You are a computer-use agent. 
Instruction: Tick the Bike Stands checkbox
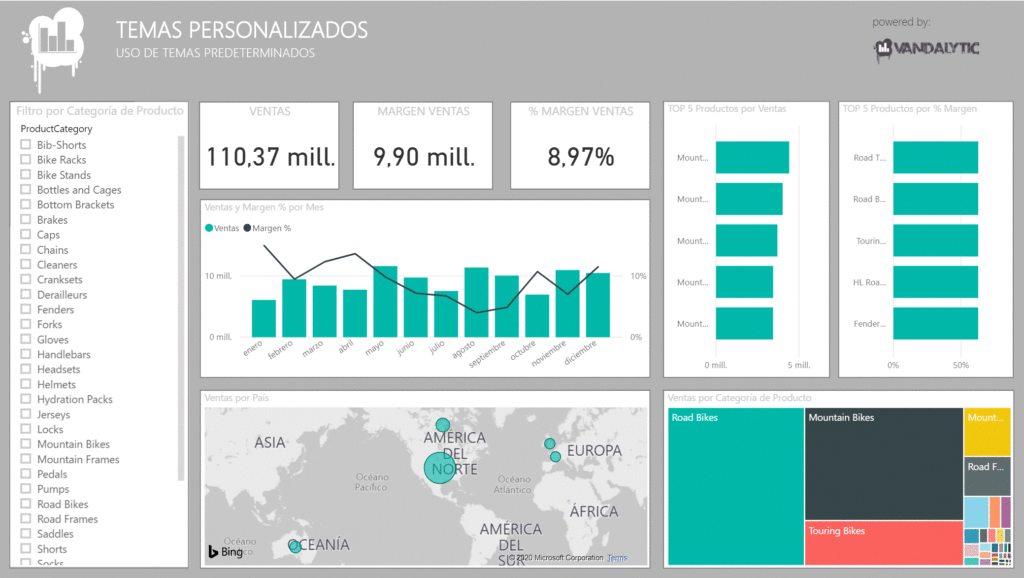25,174
